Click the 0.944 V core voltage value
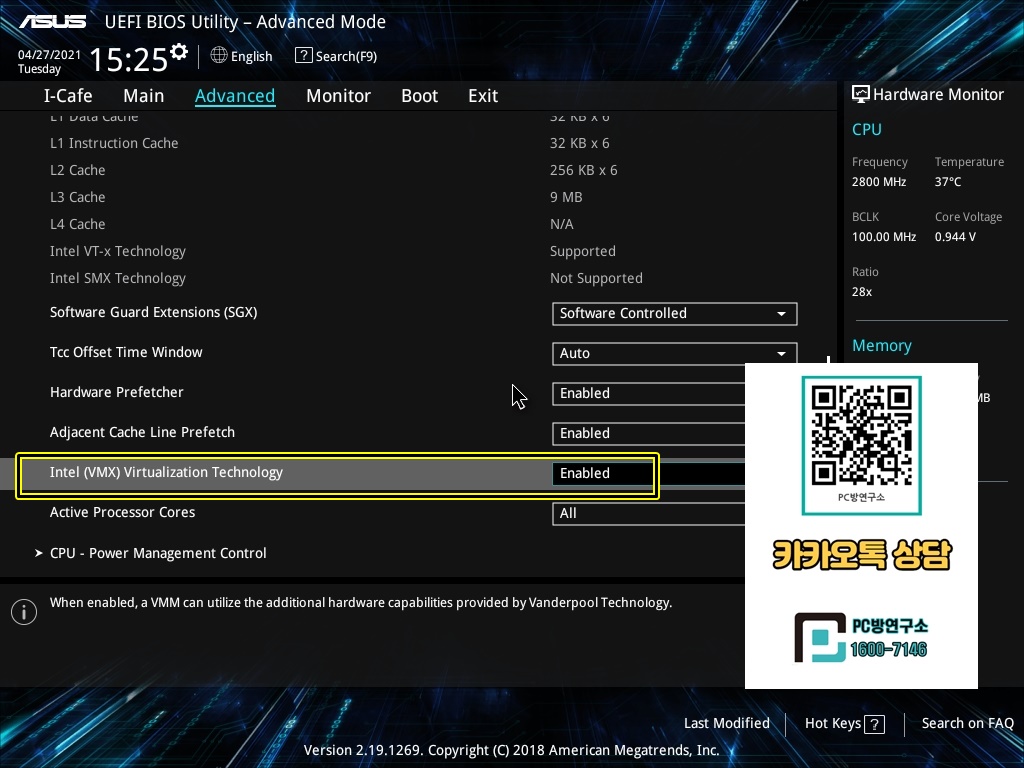 955,237
